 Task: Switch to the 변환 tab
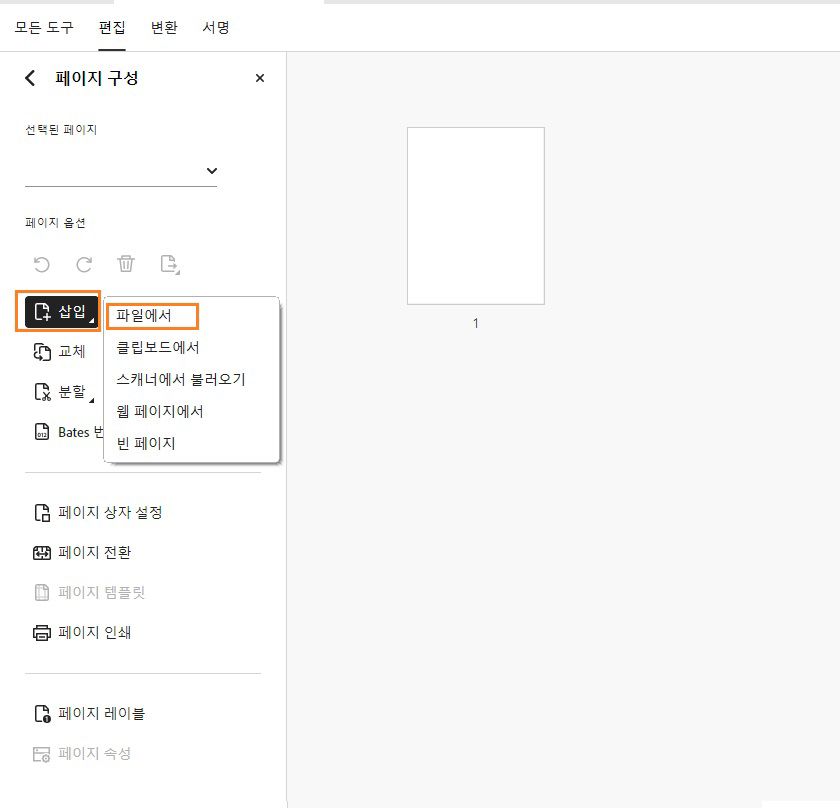pyautogui.click(x=163, y=28)
